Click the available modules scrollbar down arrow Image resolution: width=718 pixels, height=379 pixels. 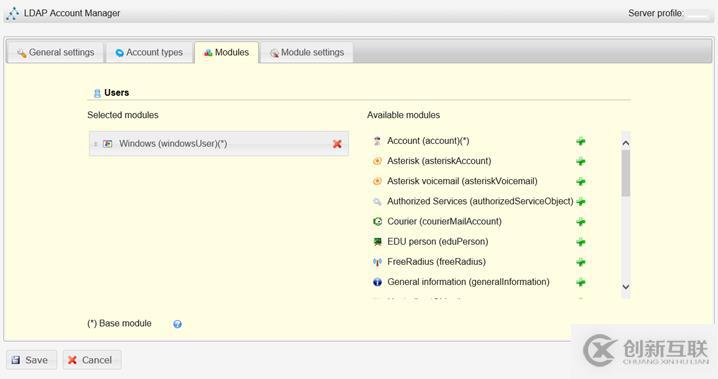(626, 287)
